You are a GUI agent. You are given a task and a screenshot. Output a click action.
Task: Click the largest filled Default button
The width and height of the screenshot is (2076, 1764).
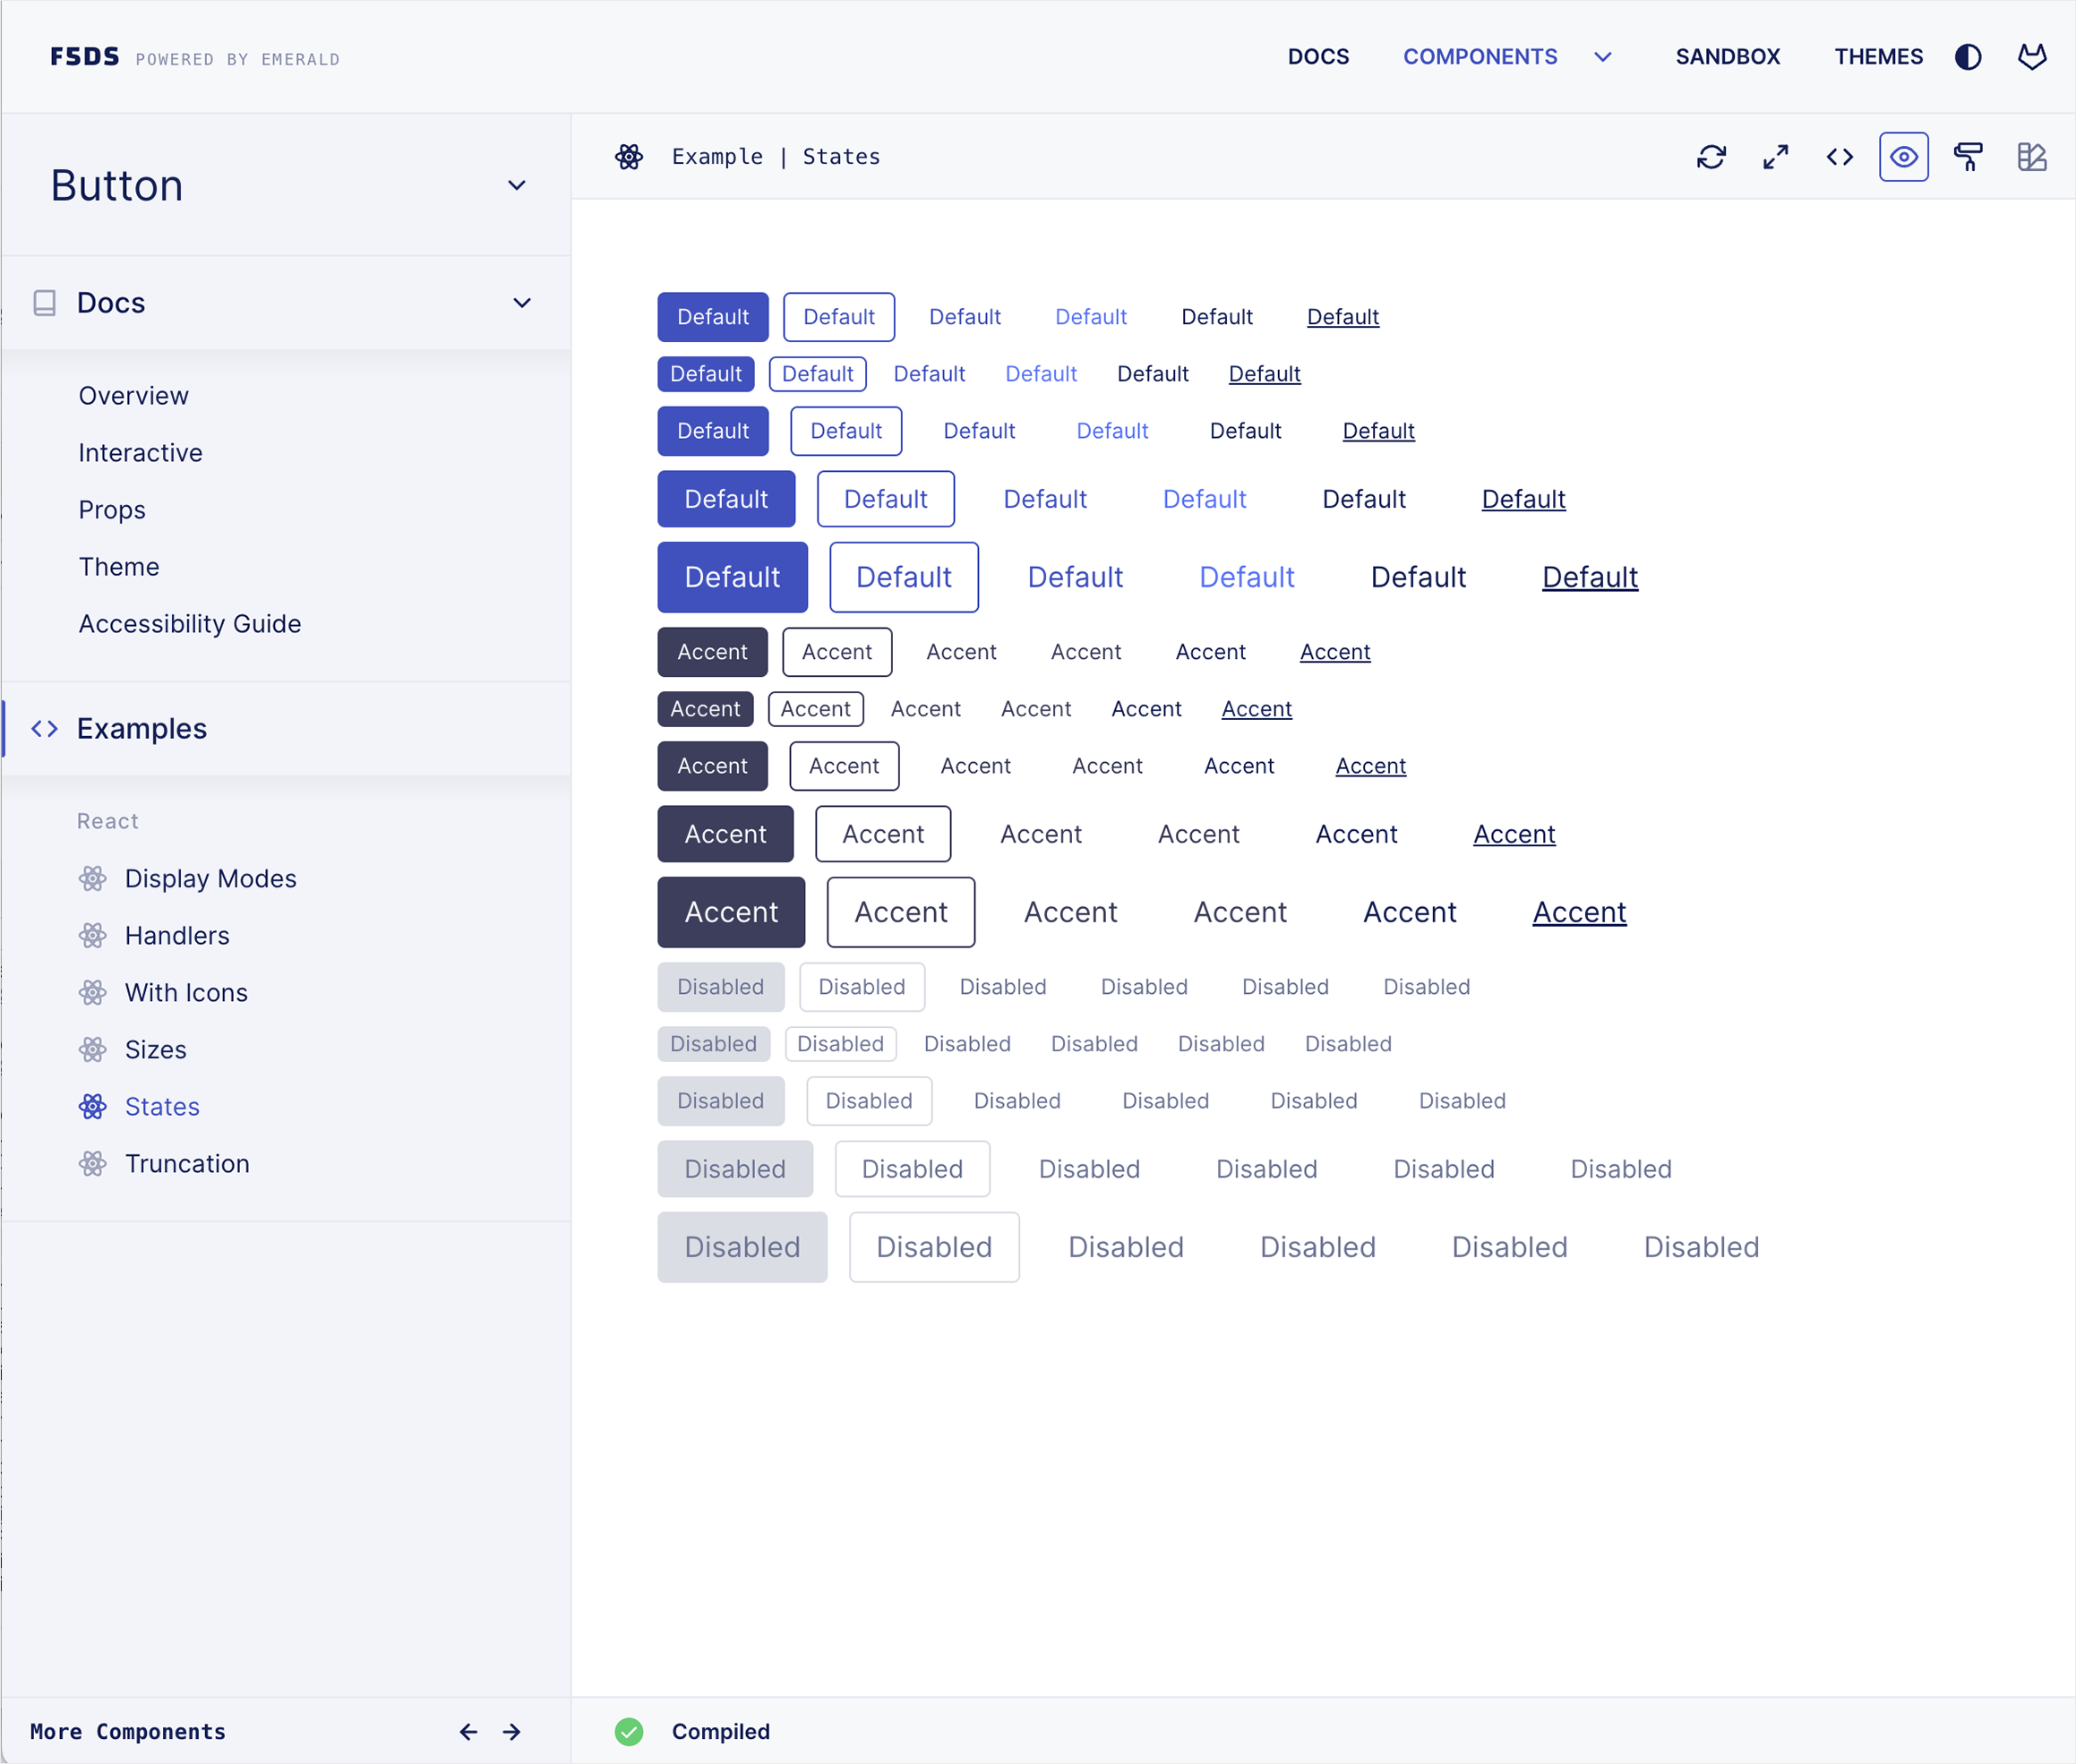tap(732, 577)
